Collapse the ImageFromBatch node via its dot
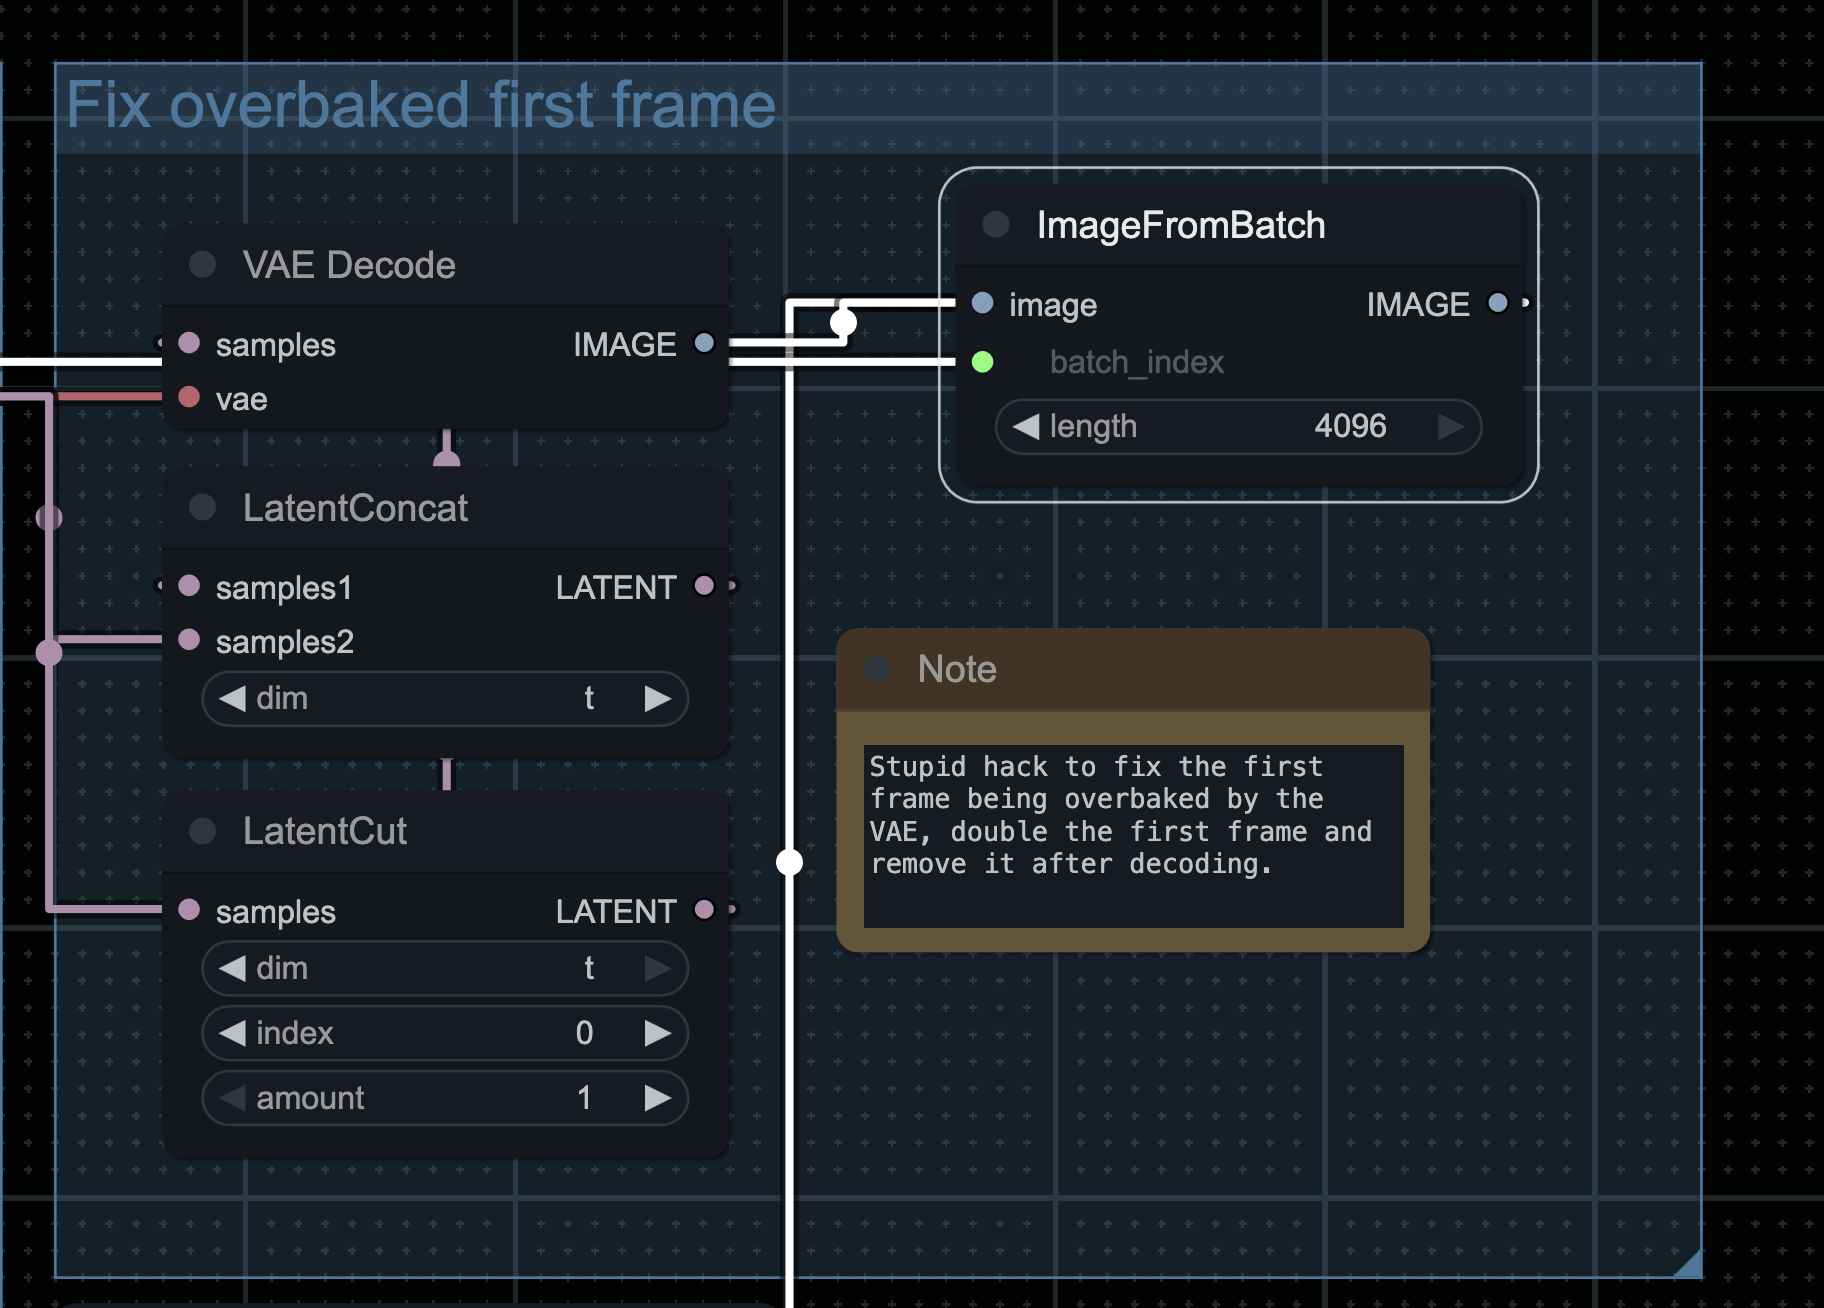Image resolution: width=1824 pixels, height=1308 pixels. [x=996, y=224]
